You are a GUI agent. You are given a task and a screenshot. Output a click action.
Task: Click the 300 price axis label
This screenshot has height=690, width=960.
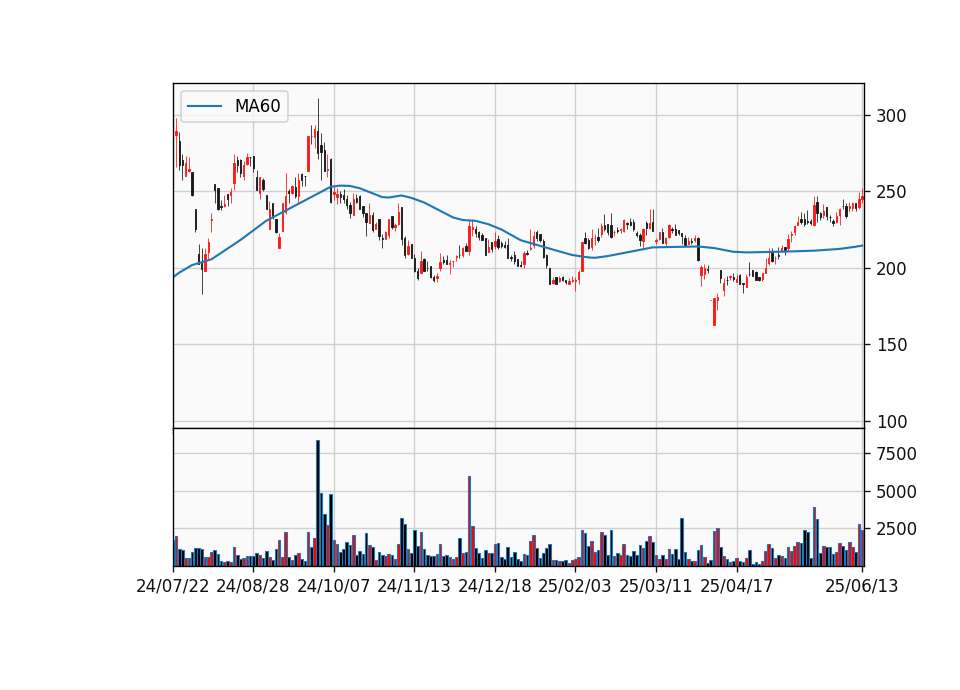891,116
